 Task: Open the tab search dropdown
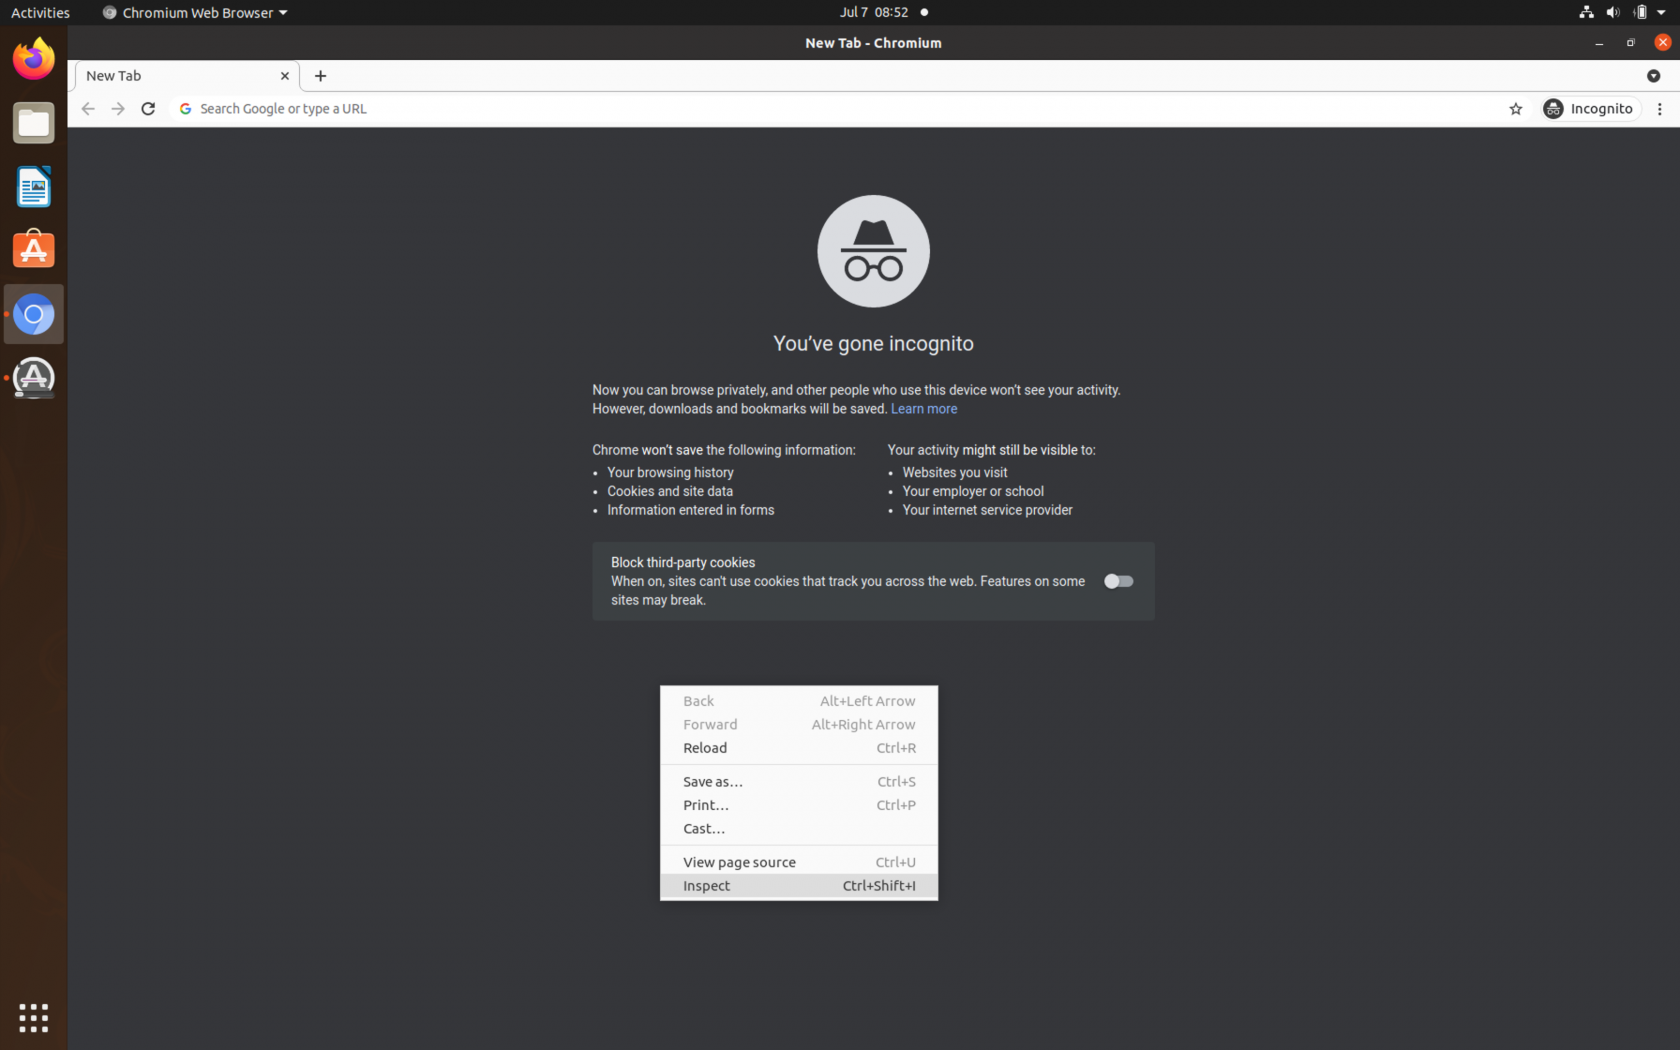pyautogui.click(x=1653, y=76)
